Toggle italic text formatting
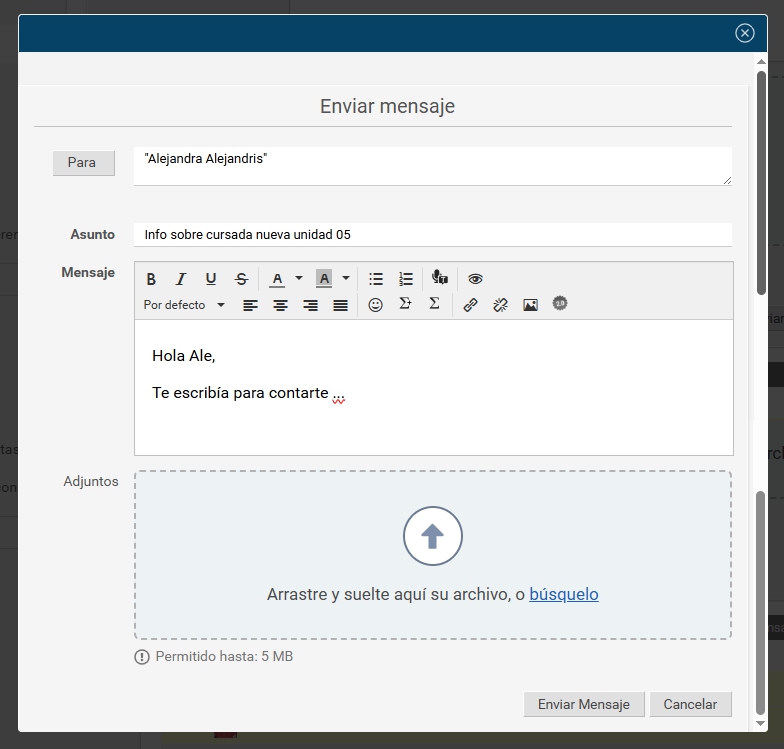Viewport: 784px width, 749px height. (x=181, y=279)
